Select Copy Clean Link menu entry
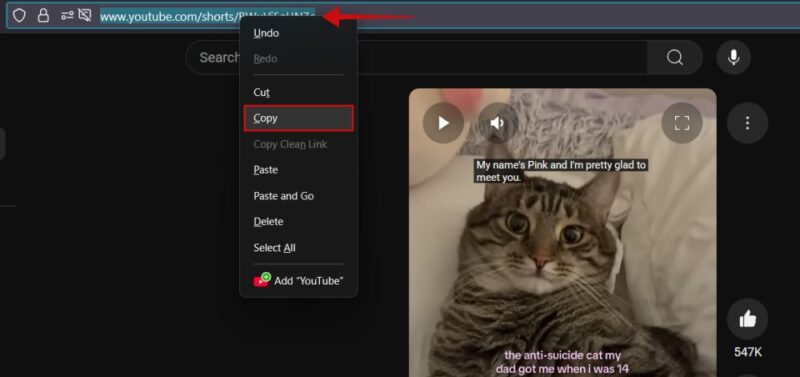Viewport: 800px width, 377px height. [298, 144]
